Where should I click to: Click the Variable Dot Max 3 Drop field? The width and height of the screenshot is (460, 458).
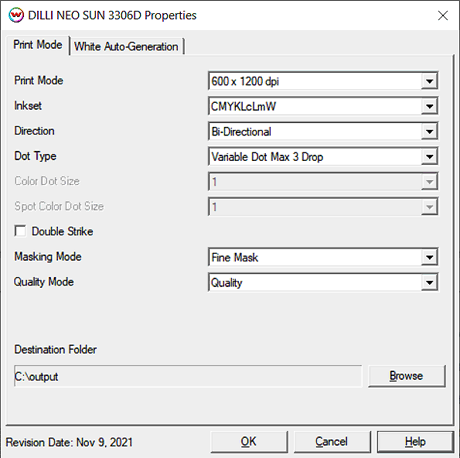323,157
